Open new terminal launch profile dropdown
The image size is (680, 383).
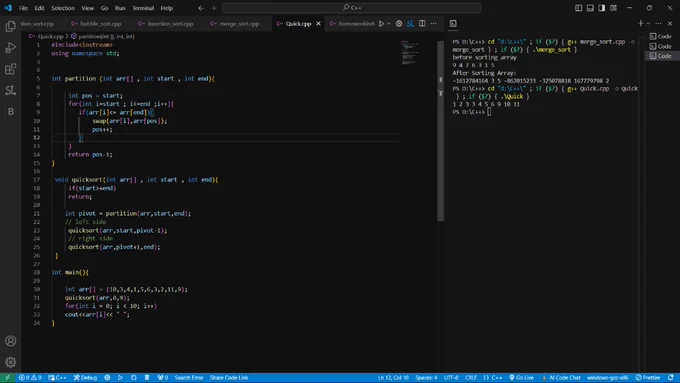tap(648, 23)
